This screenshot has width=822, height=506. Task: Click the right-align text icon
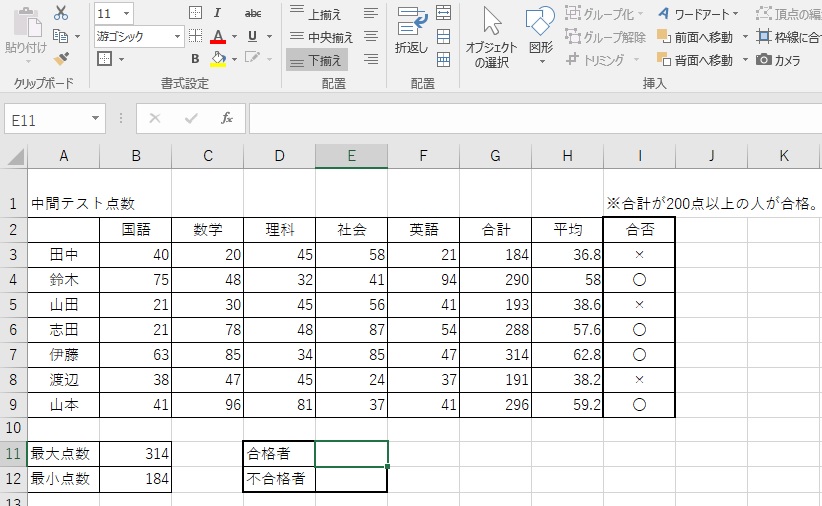(371, 59)
